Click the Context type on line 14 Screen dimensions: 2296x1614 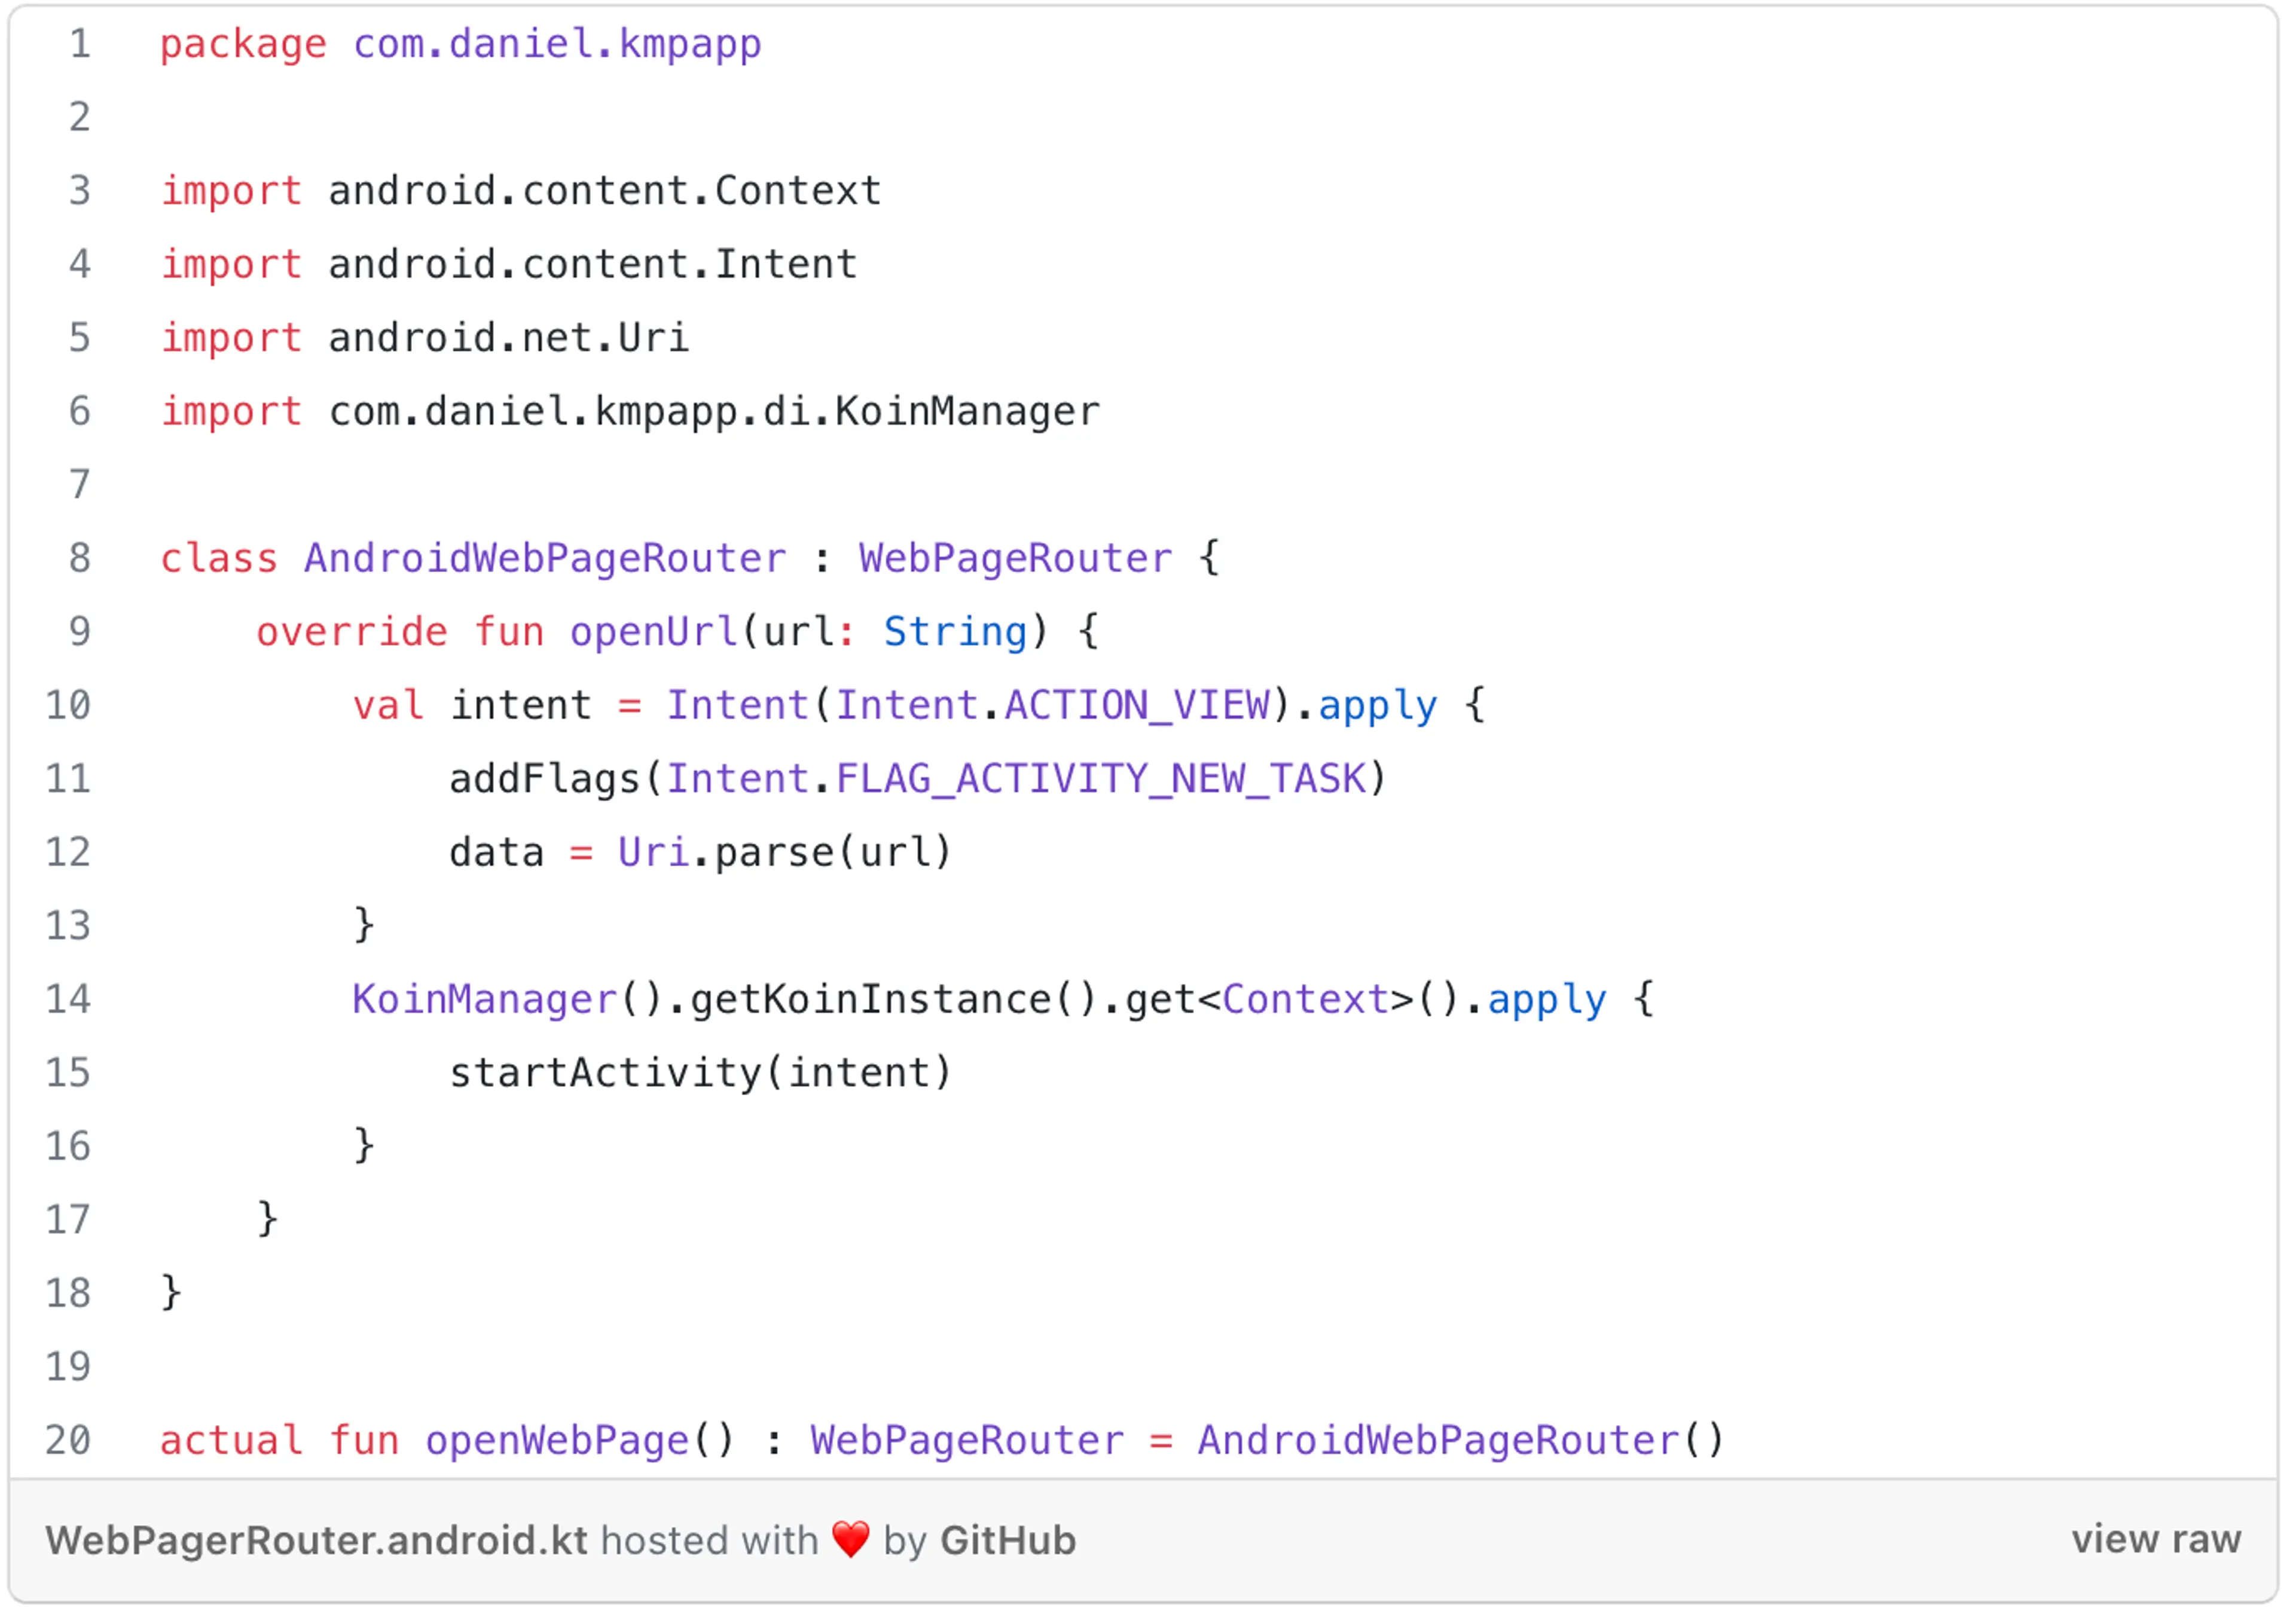1305,1000
